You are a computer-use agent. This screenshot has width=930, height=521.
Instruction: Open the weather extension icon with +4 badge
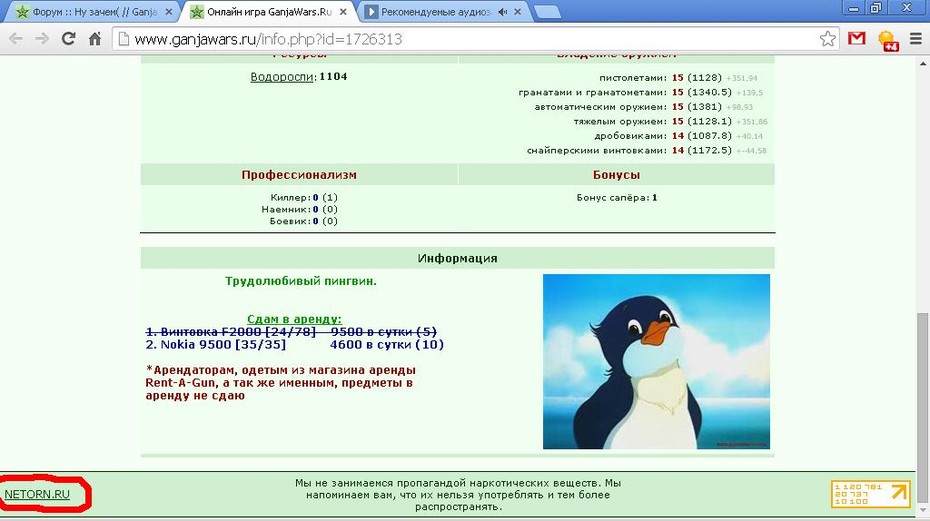(888, 40)
